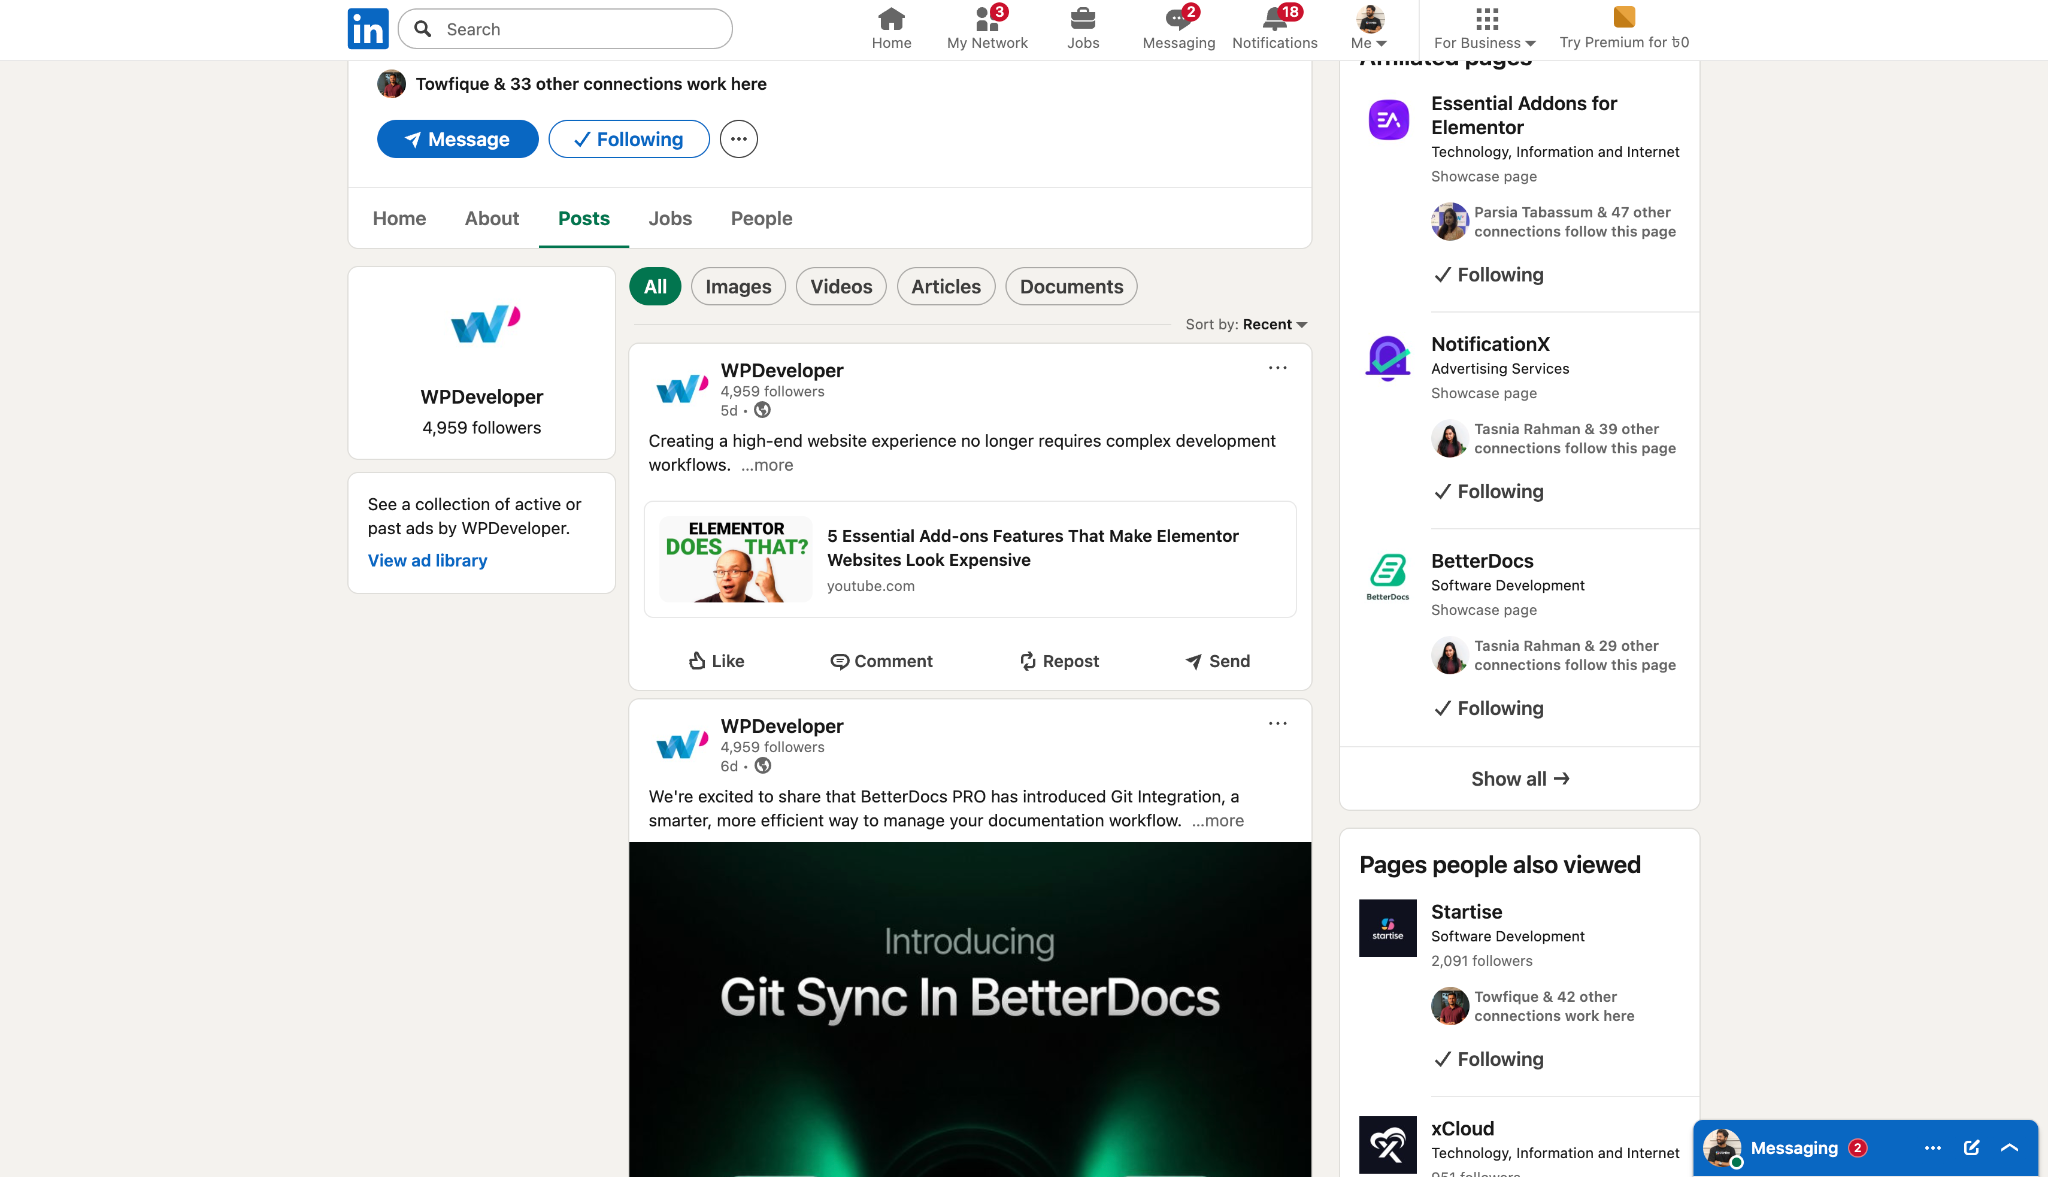The width and height of the screenshot is (2048, 1177).
Task: Click the Message button
Action: [x=458, y=139]
